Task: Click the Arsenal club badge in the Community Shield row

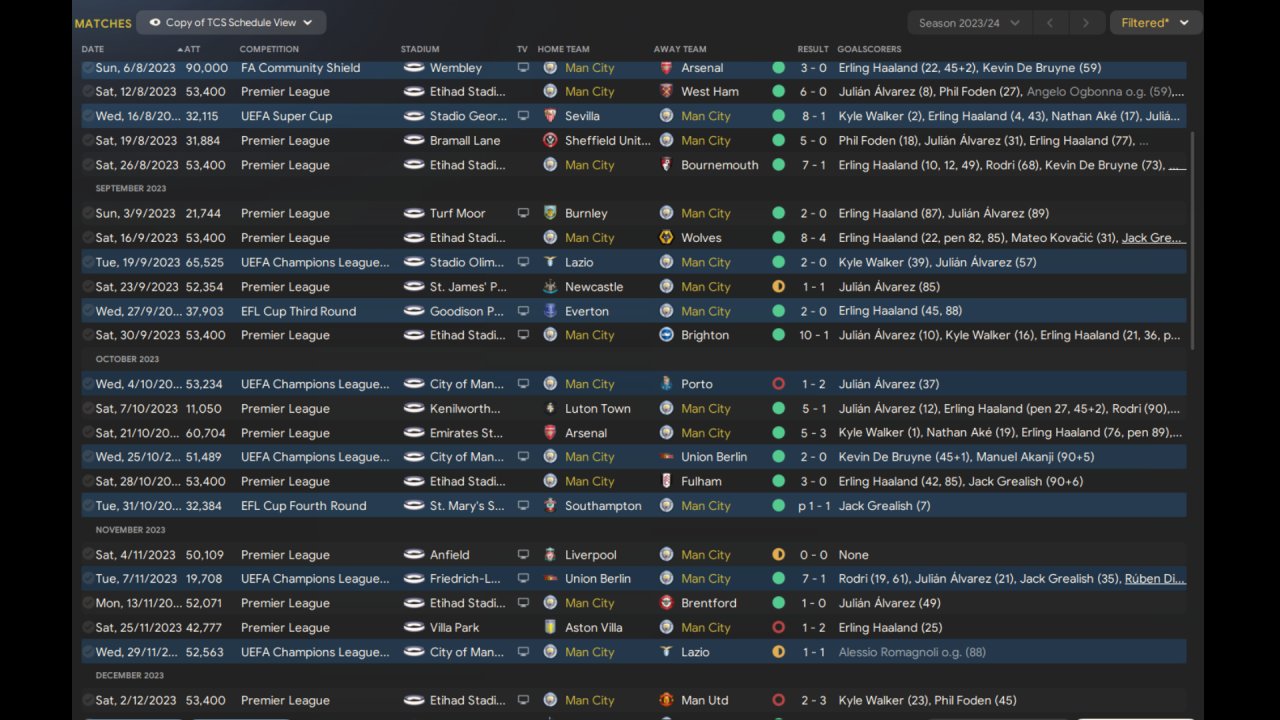Action: point(666,68)
